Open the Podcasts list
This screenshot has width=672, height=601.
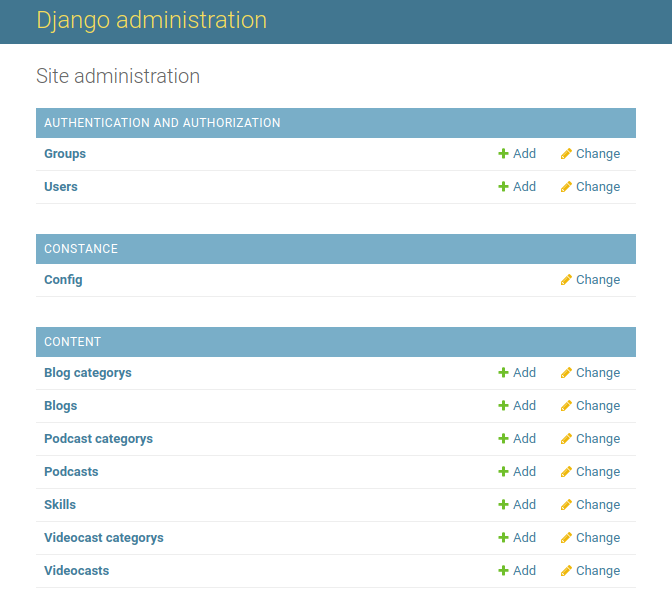tap(71, 472)
